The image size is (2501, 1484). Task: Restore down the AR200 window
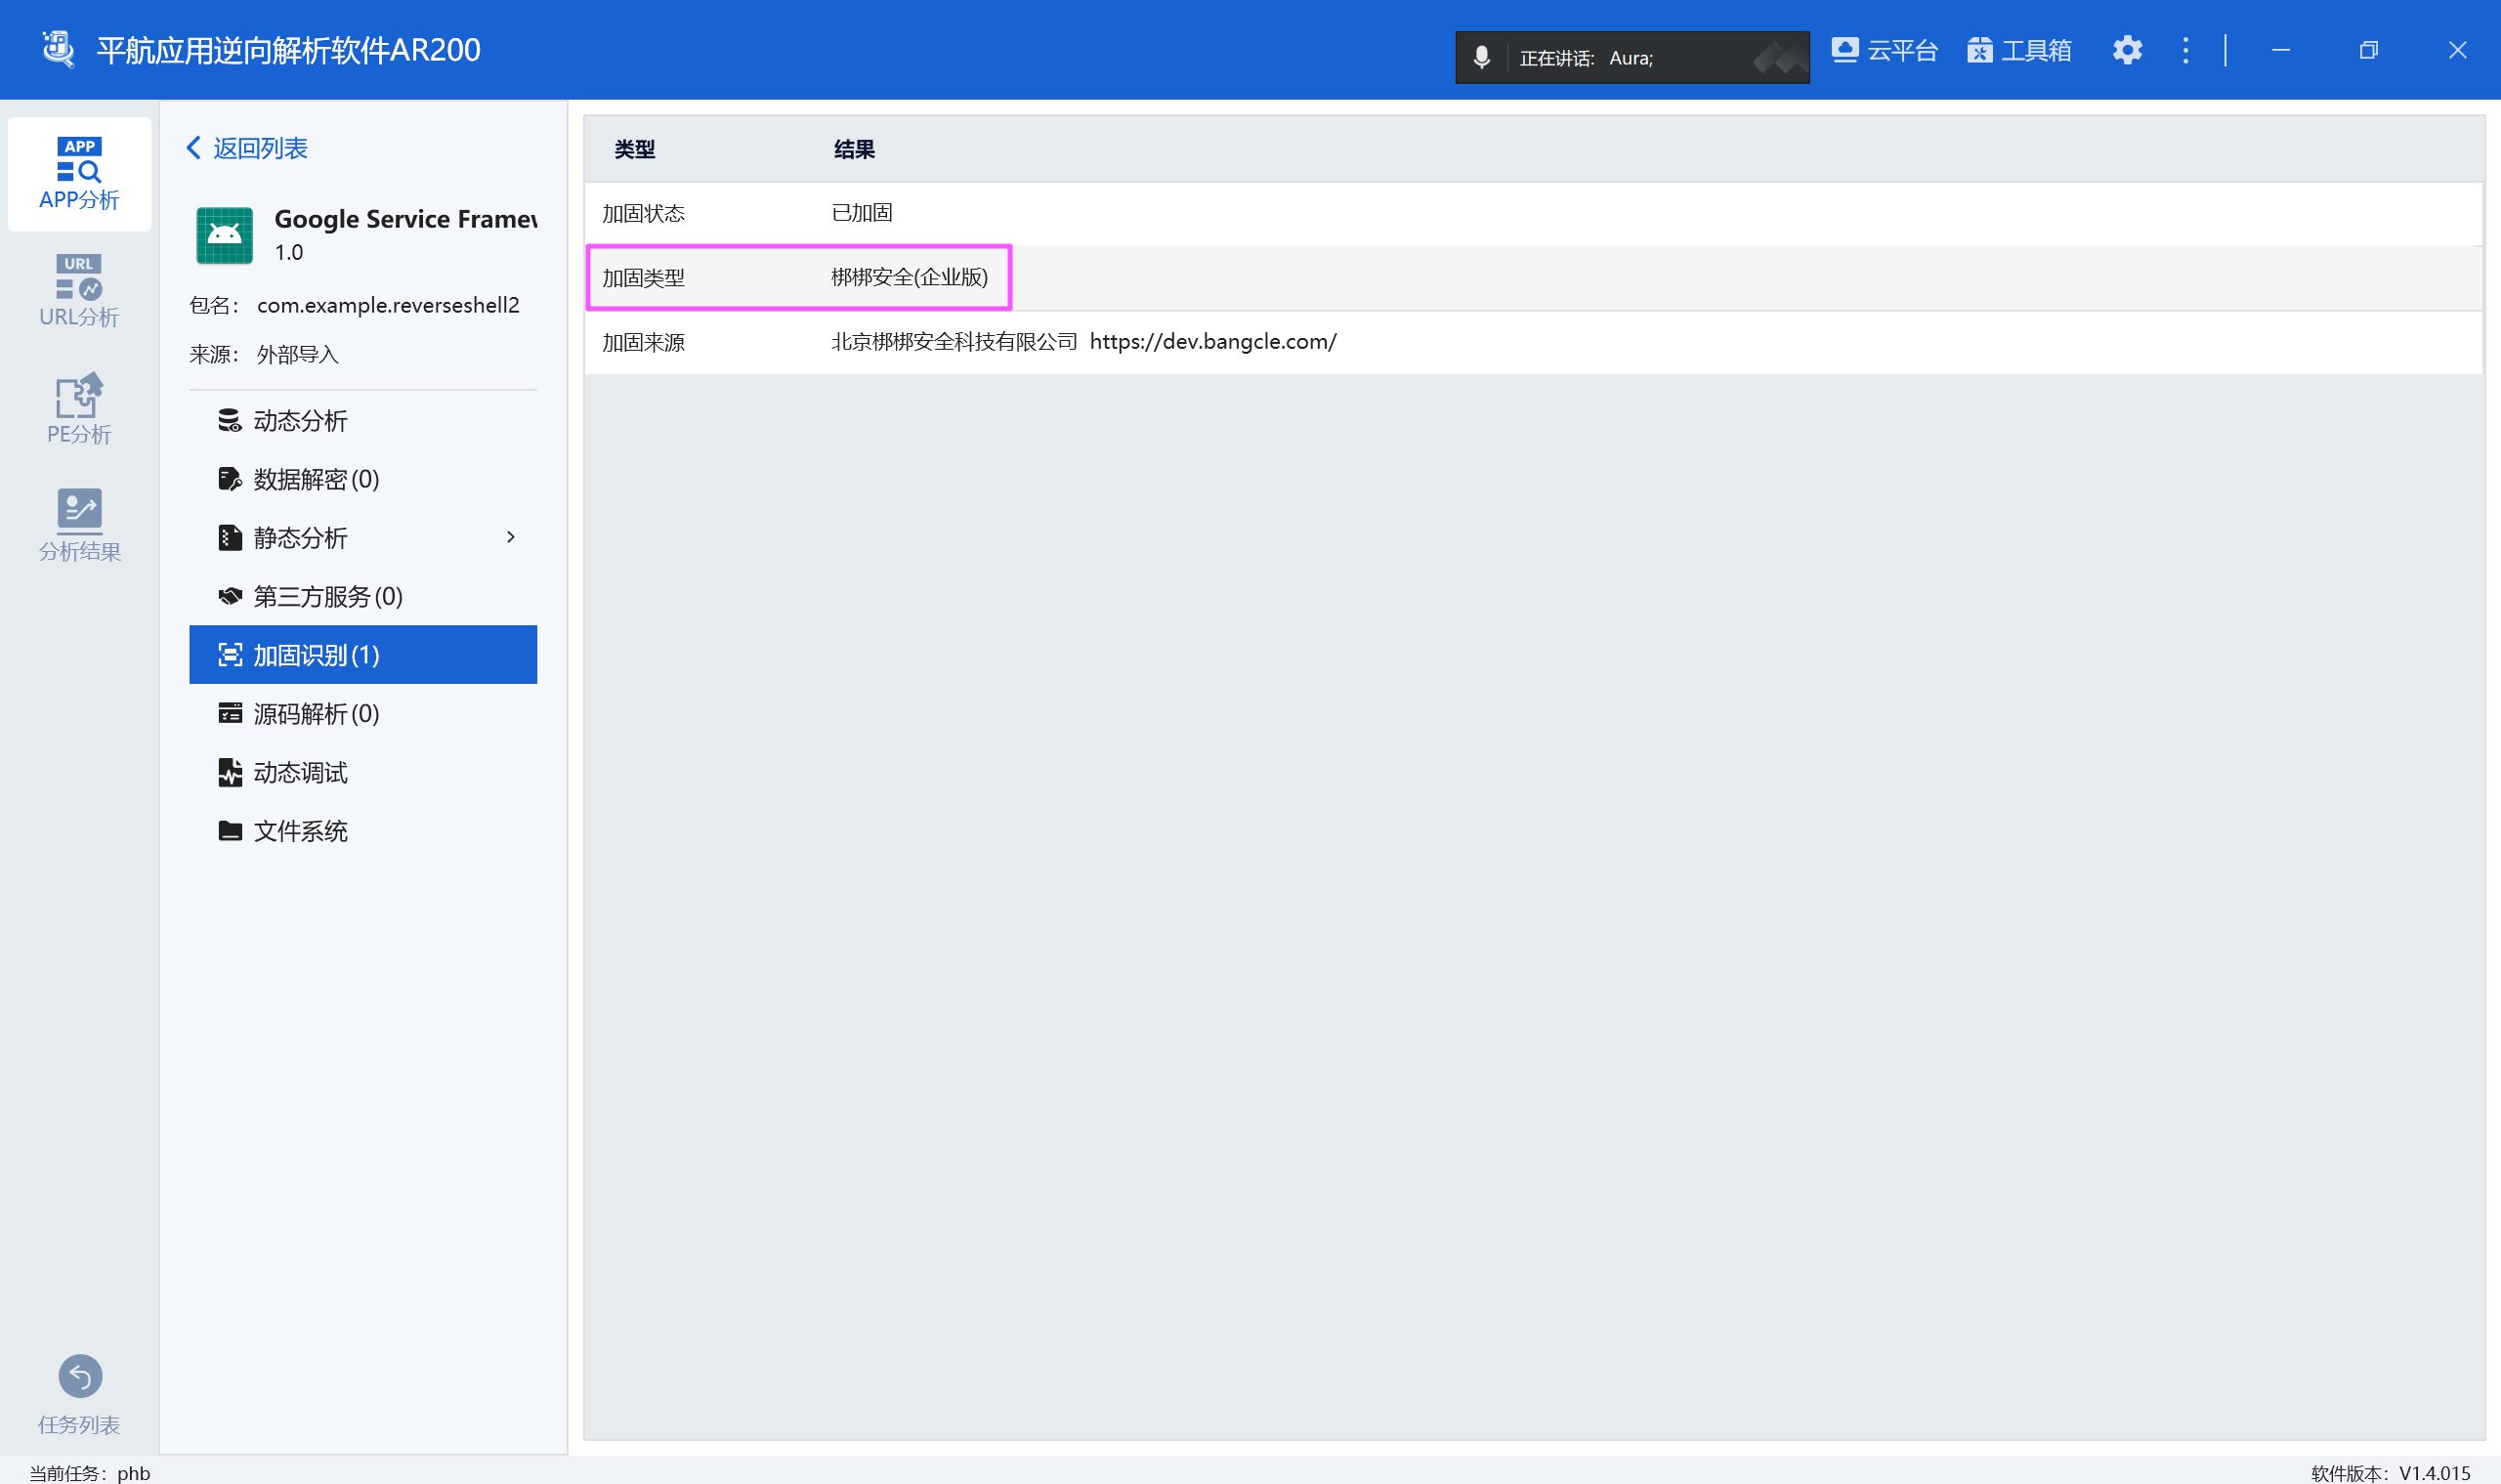click(2368, 50)
